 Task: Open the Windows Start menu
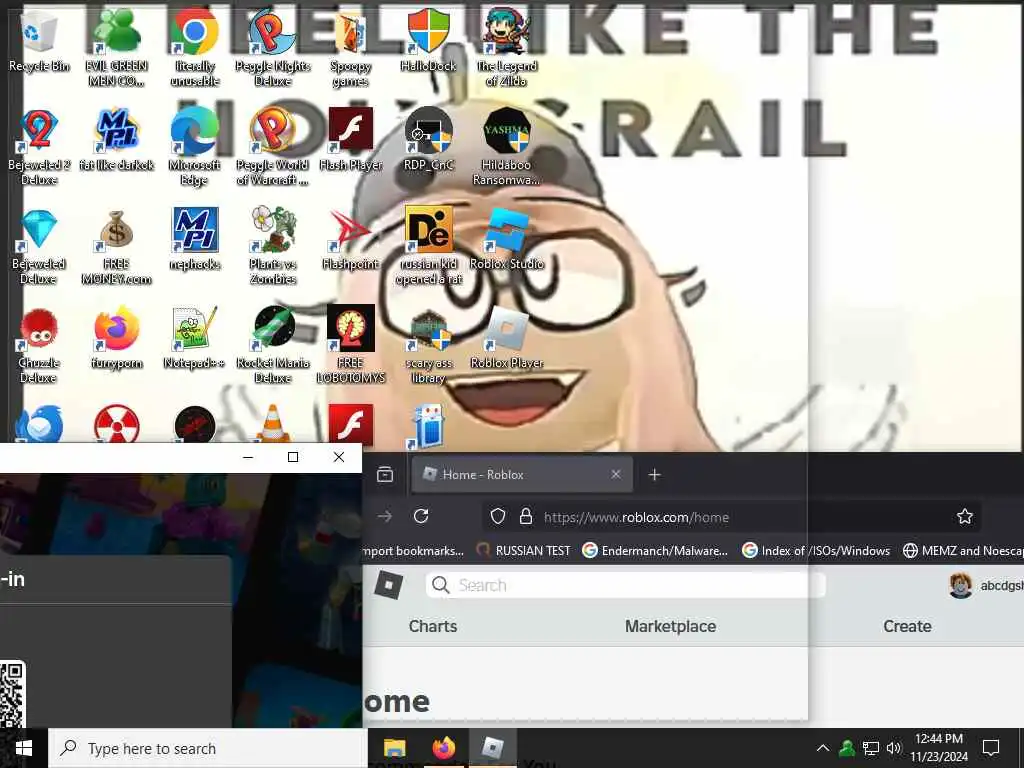[x=24, y=748]
